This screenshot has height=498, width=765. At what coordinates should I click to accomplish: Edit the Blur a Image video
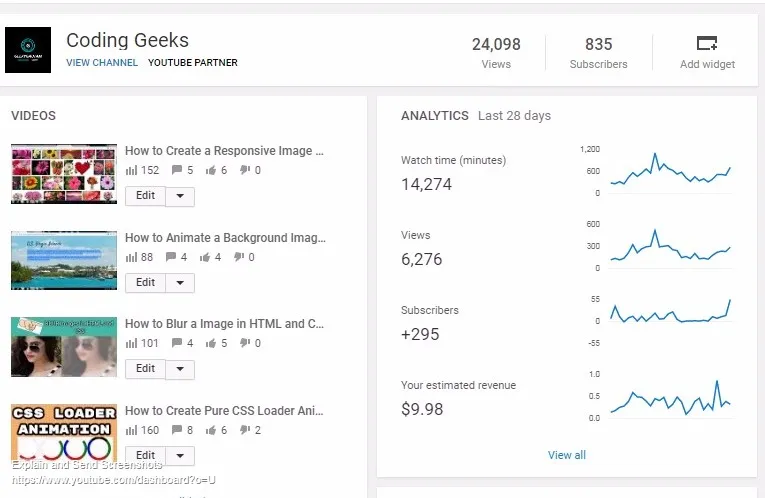[145, 369]
